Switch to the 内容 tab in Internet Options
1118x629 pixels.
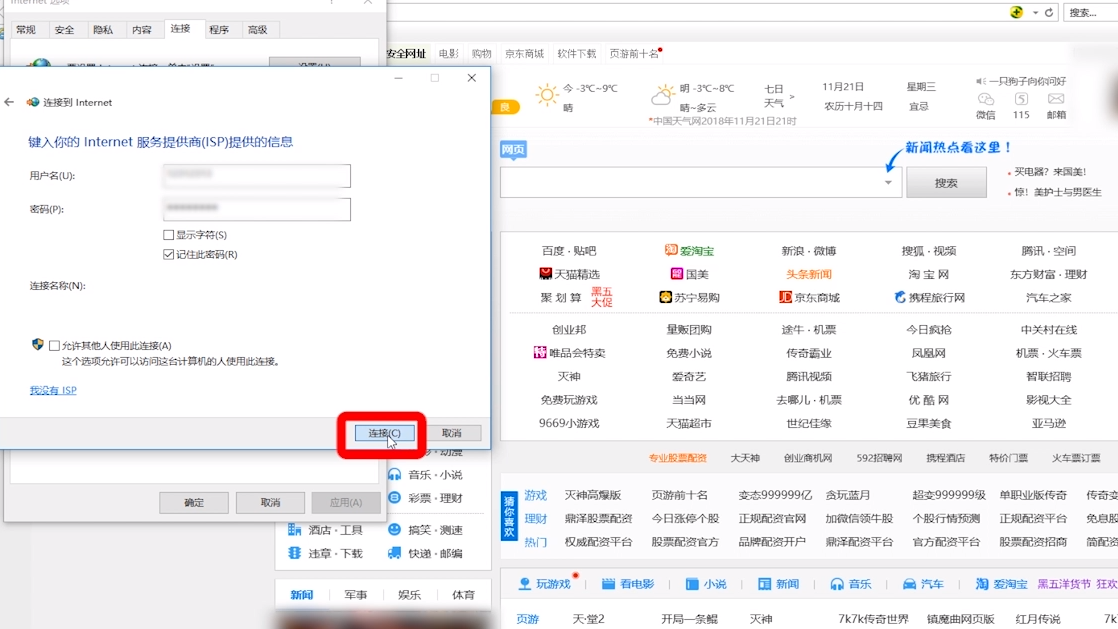[142, 29]
